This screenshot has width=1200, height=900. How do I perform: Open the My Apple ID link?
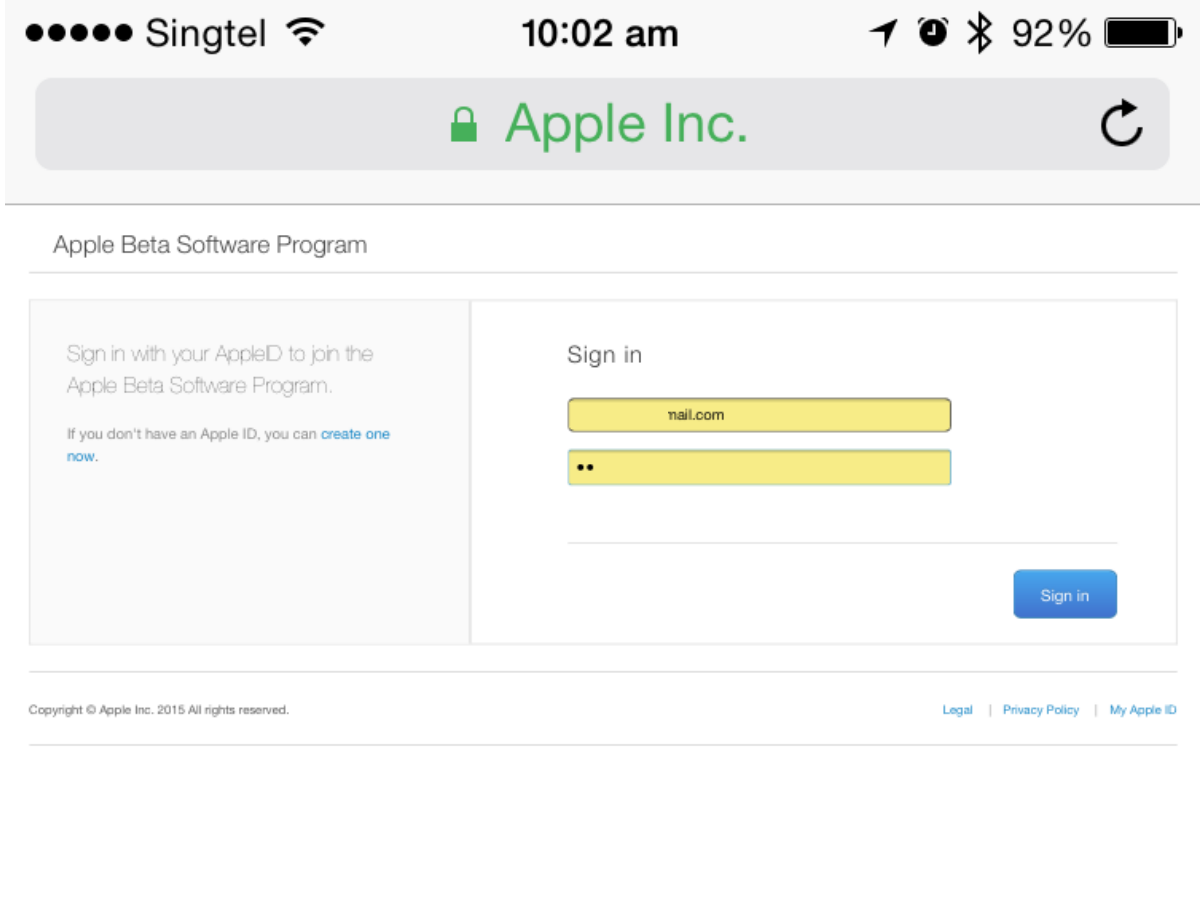[x=1143, y=710]
